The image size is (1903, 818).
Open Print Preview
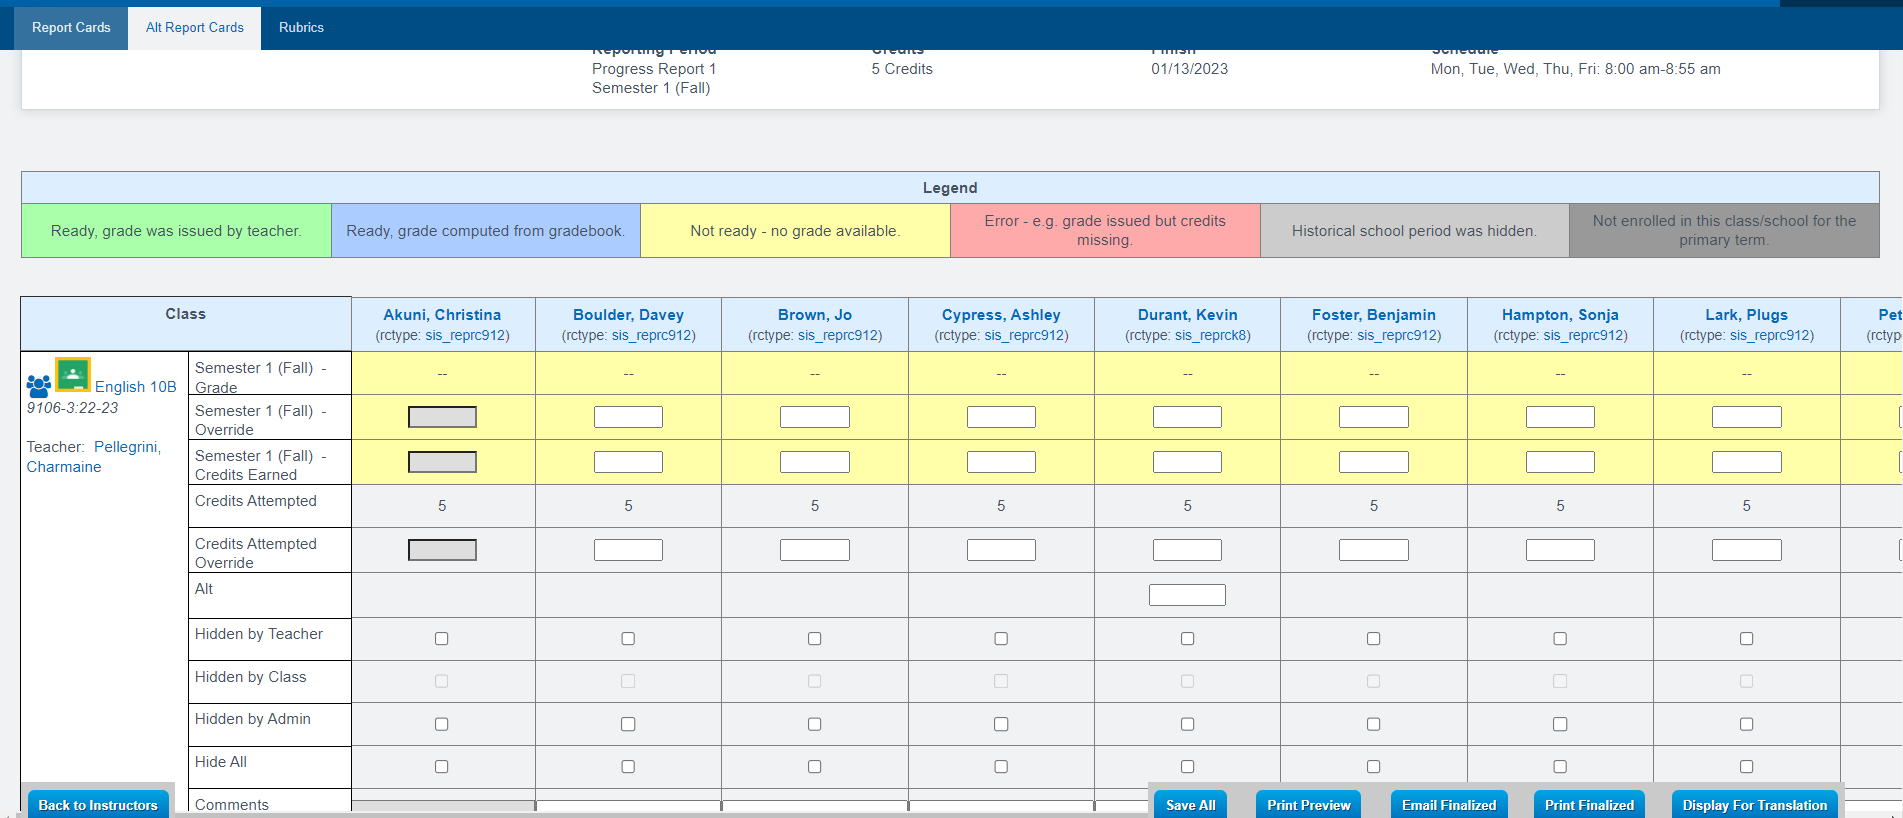(1308, 805)
